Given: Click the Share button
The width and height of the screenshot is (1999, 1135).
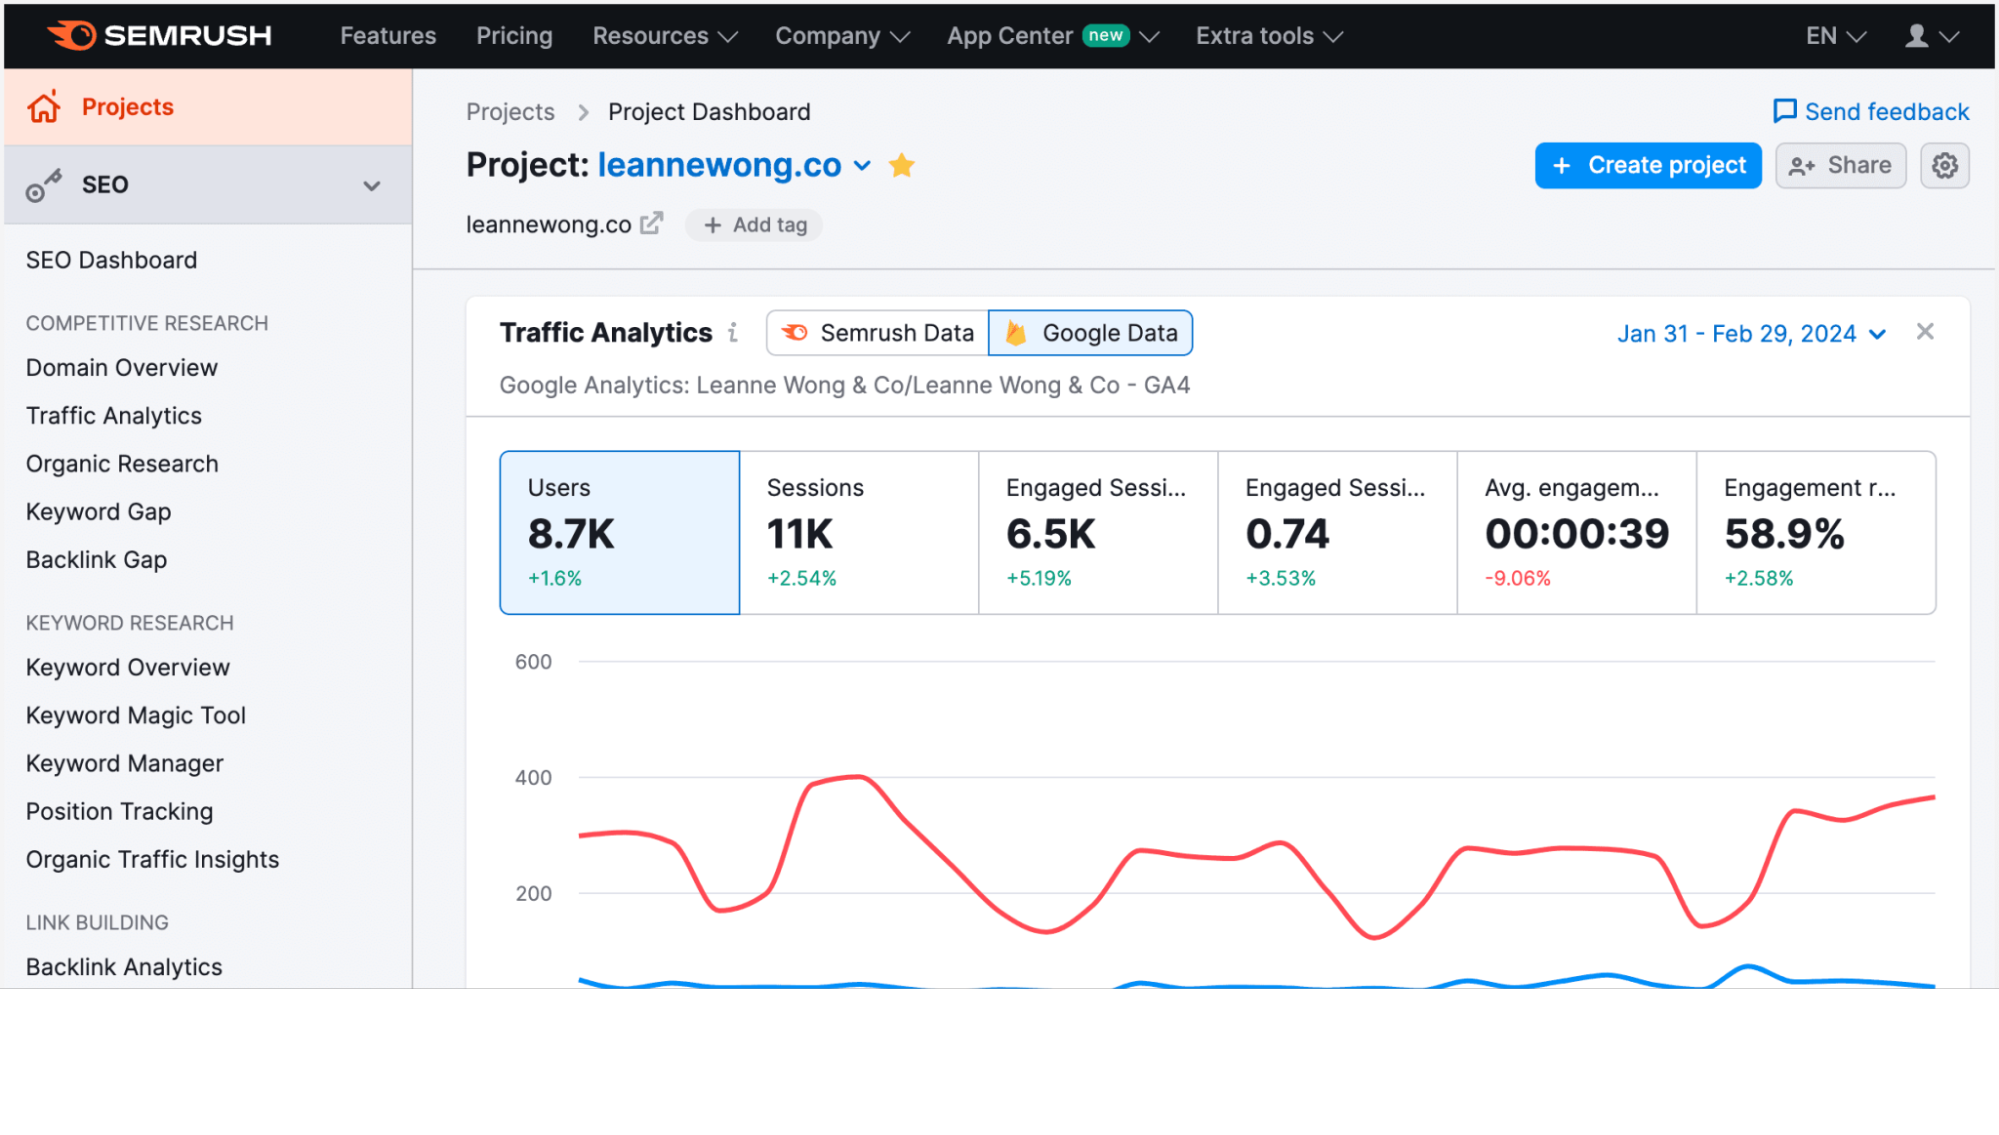Looking at the screenshot, I should point(1840,165).
